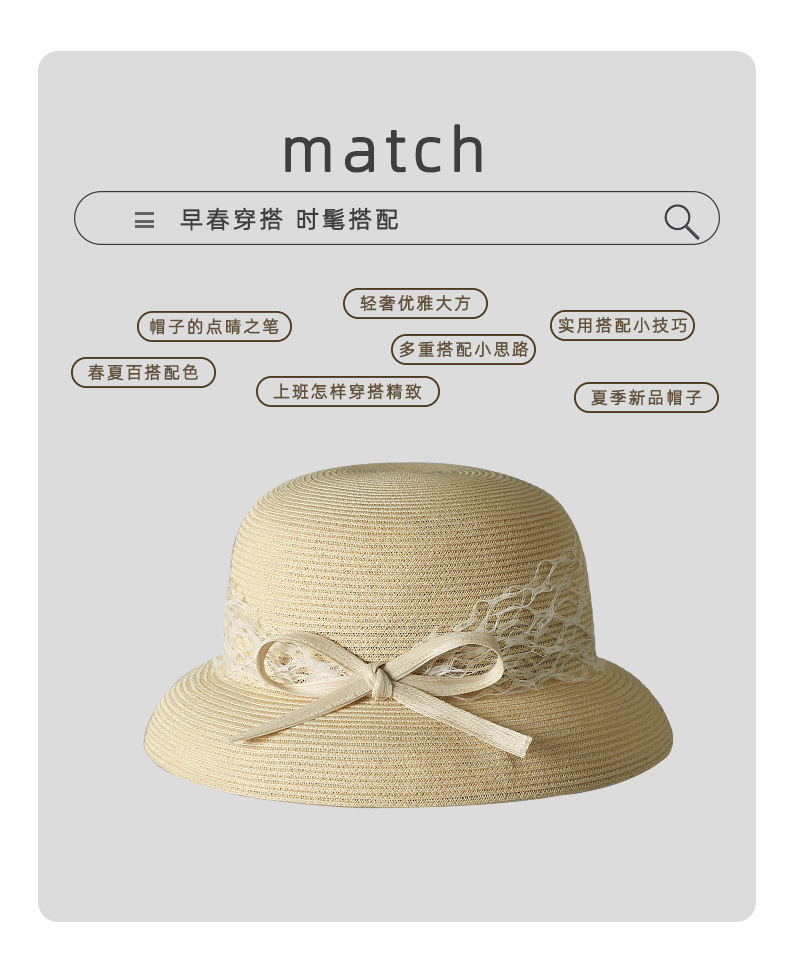The height and width of the screenshot is (955, 790).
Task: Click the magnifying glass search icon
Action: 682,221
